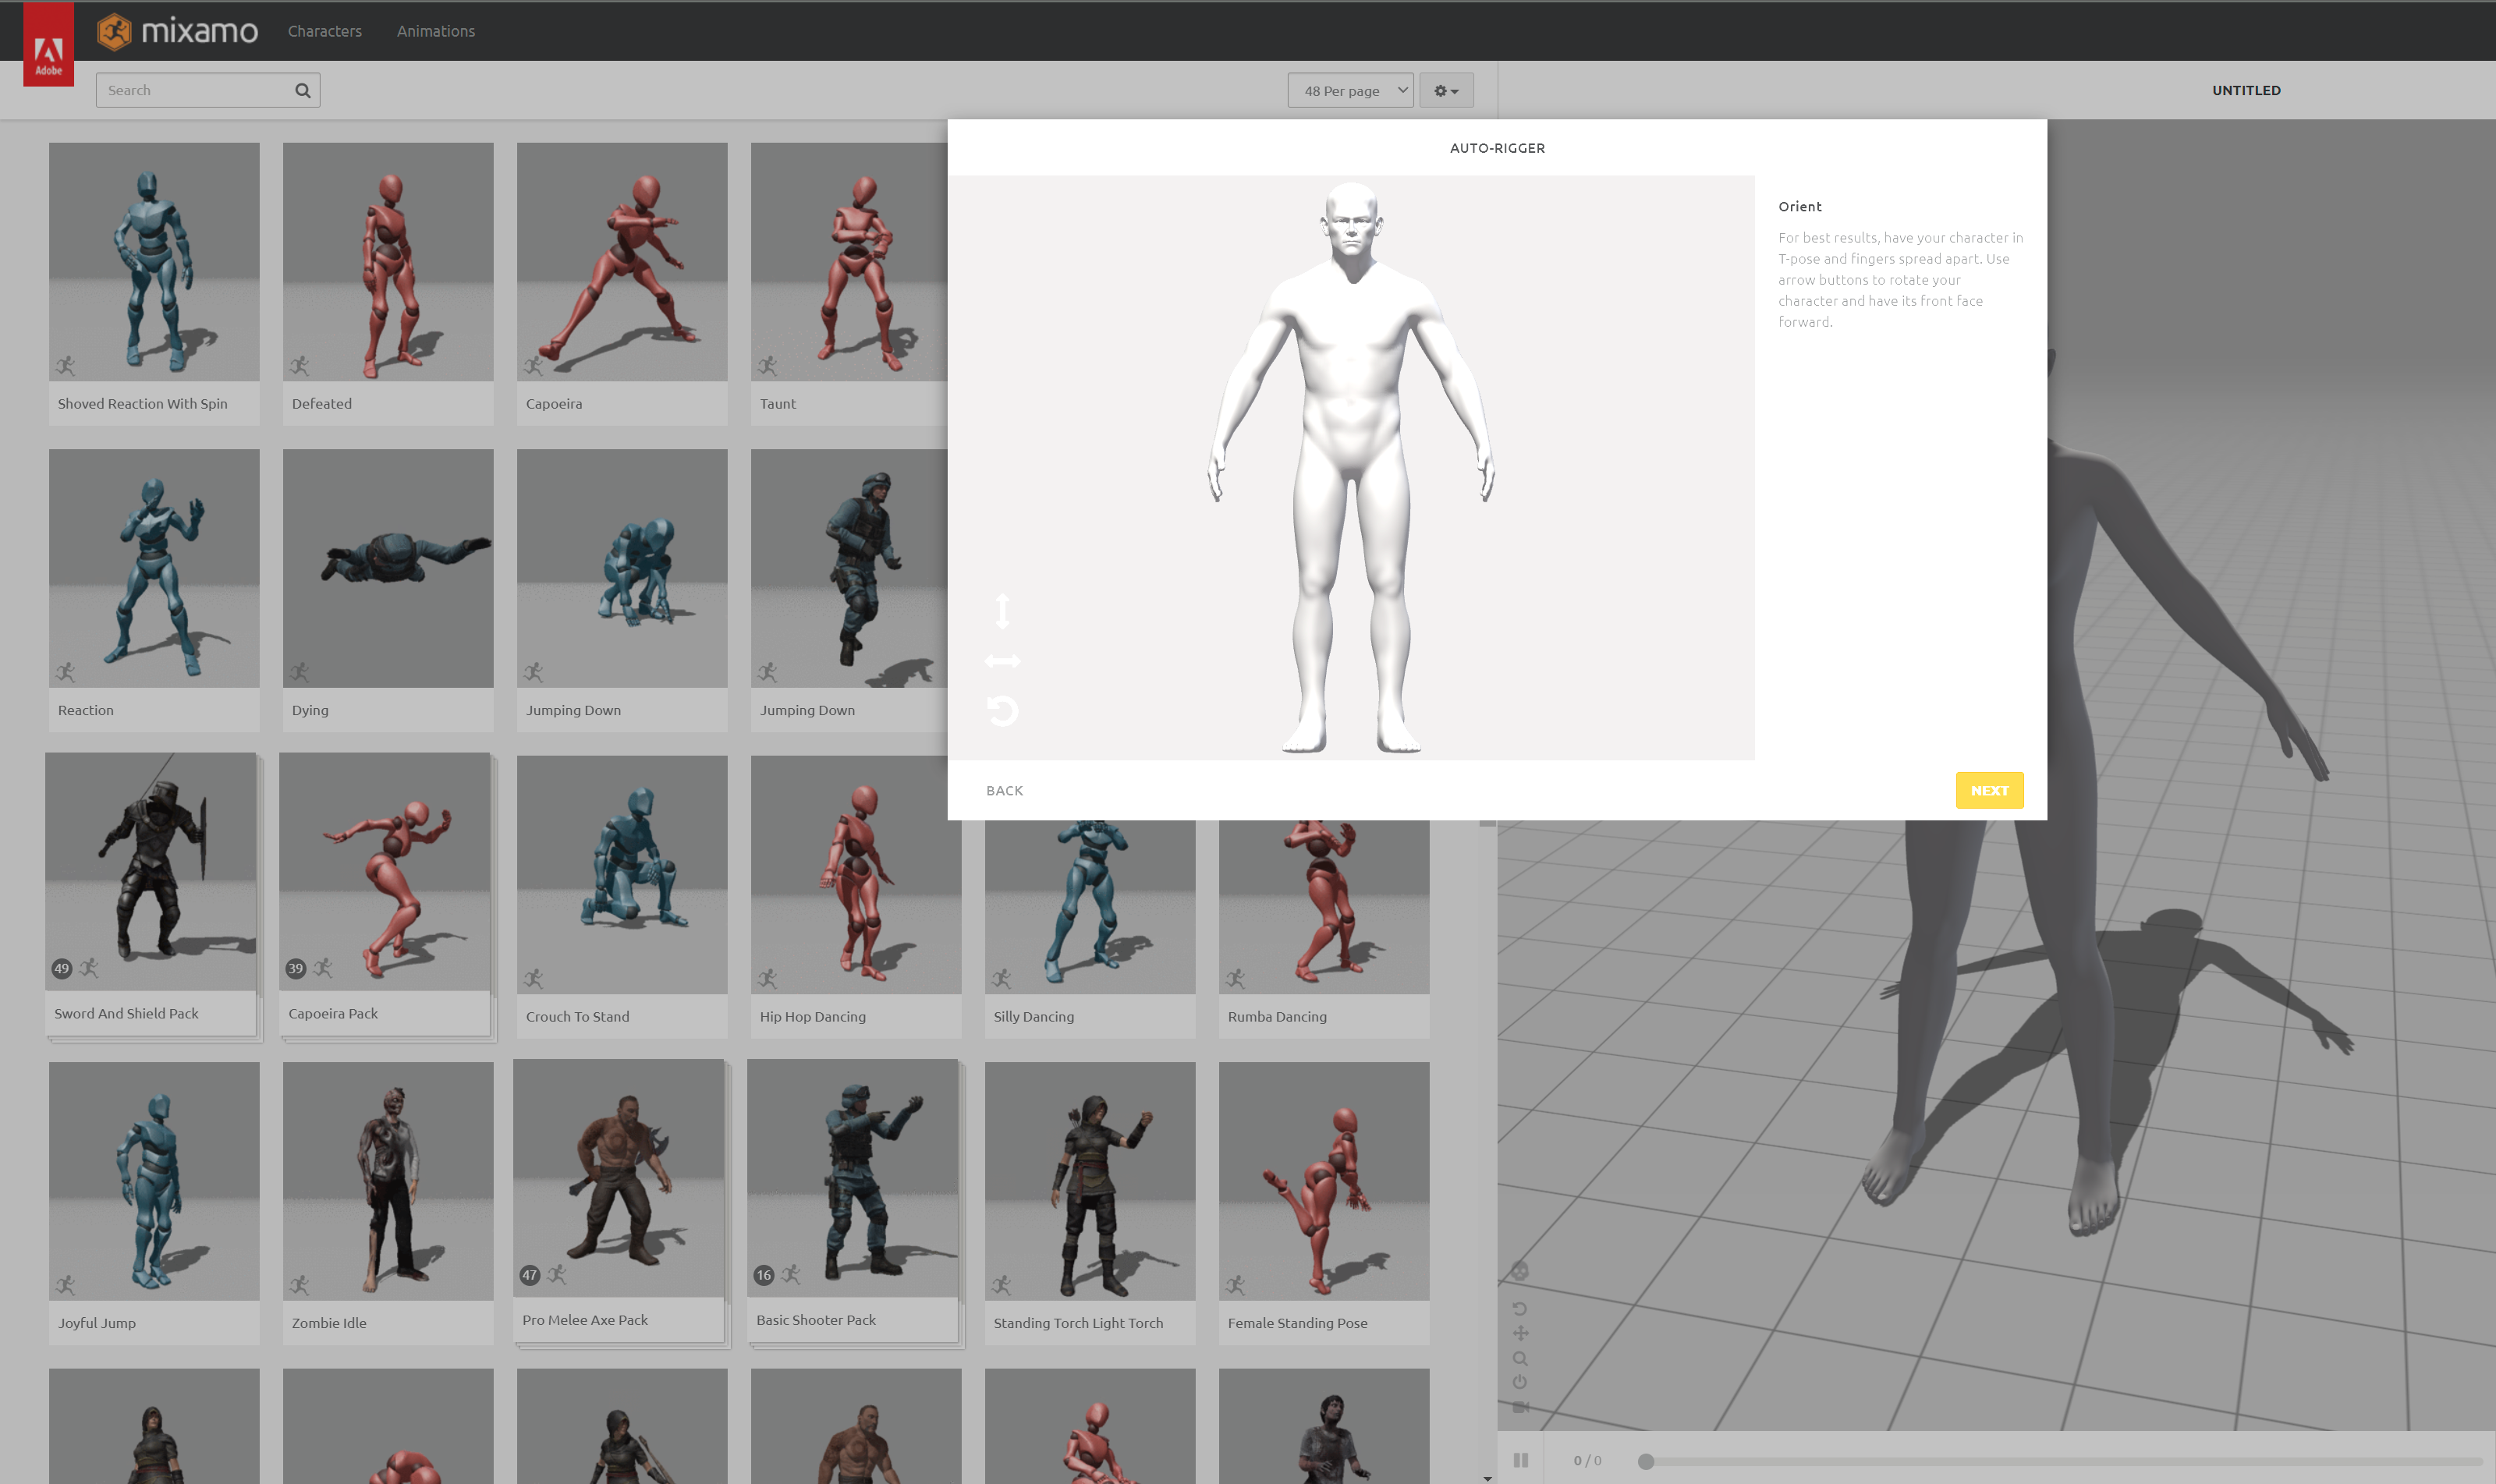2496x1484 pixels.
Task: Click the UNTITLED character title
Action: point(2246,90)
